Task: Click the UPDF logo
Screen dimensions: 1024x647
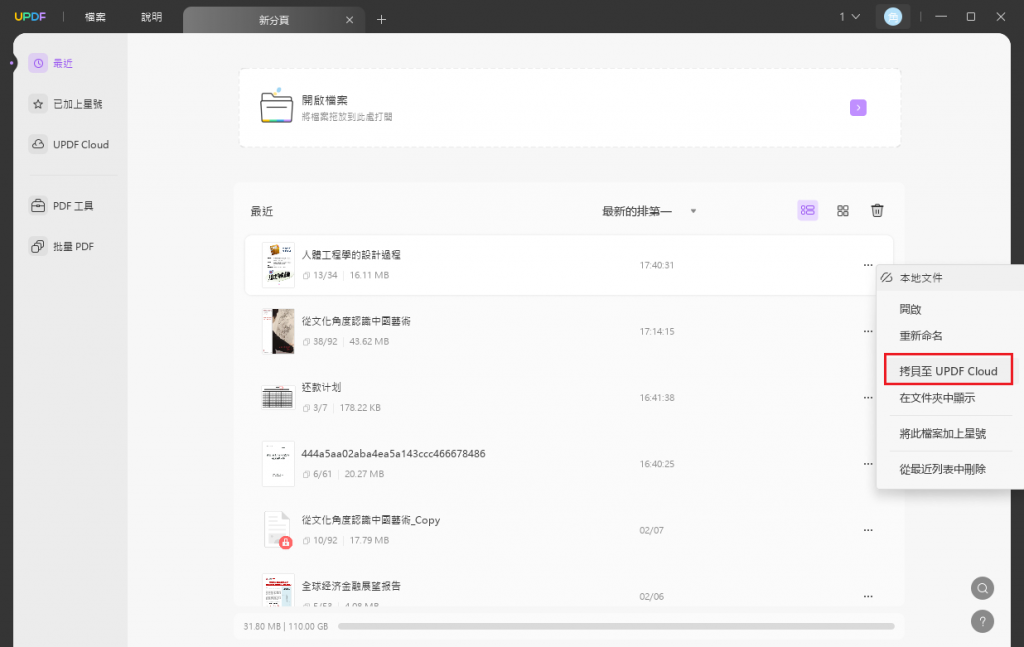Action: tap(30, 16)
